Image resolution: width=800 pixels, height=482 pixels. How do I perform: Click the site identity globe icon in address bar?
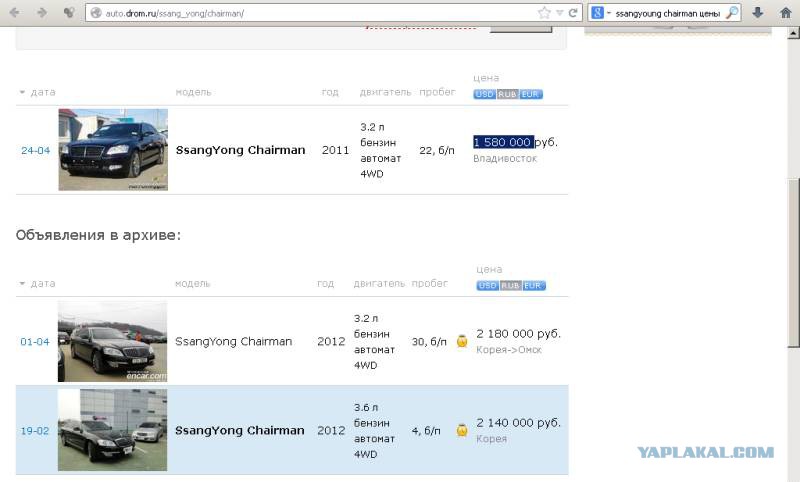coord(96,13)
